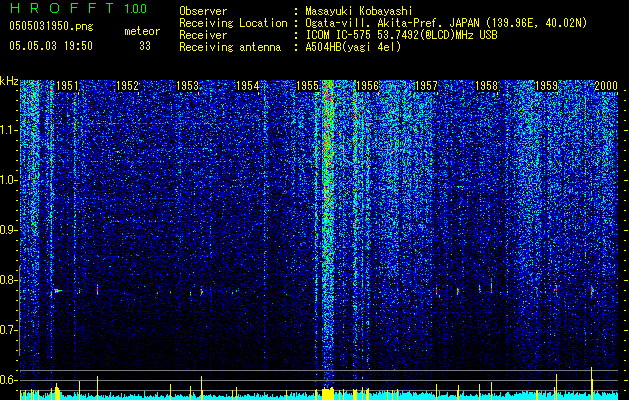629x400 pixels.
Task: Select the Ogata-vill. Akita-Pref. JAPAN location text
Action: click(x=446, y=23)
